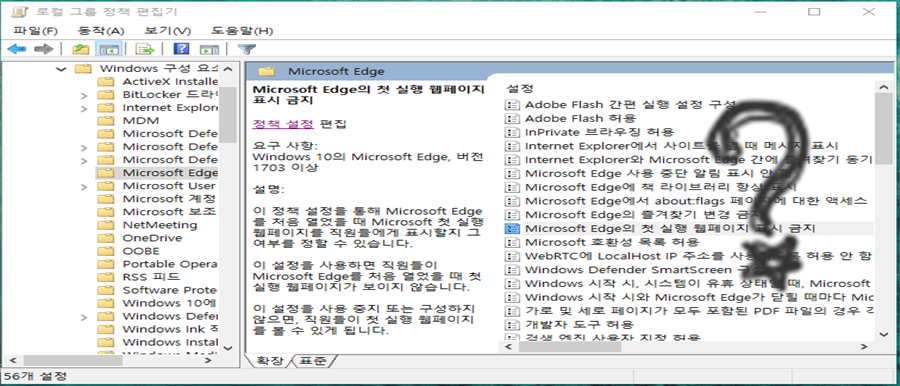Click the Portable Operating folder icon
Viewport: 900px width, 386px height.
(x=106, y=264)
